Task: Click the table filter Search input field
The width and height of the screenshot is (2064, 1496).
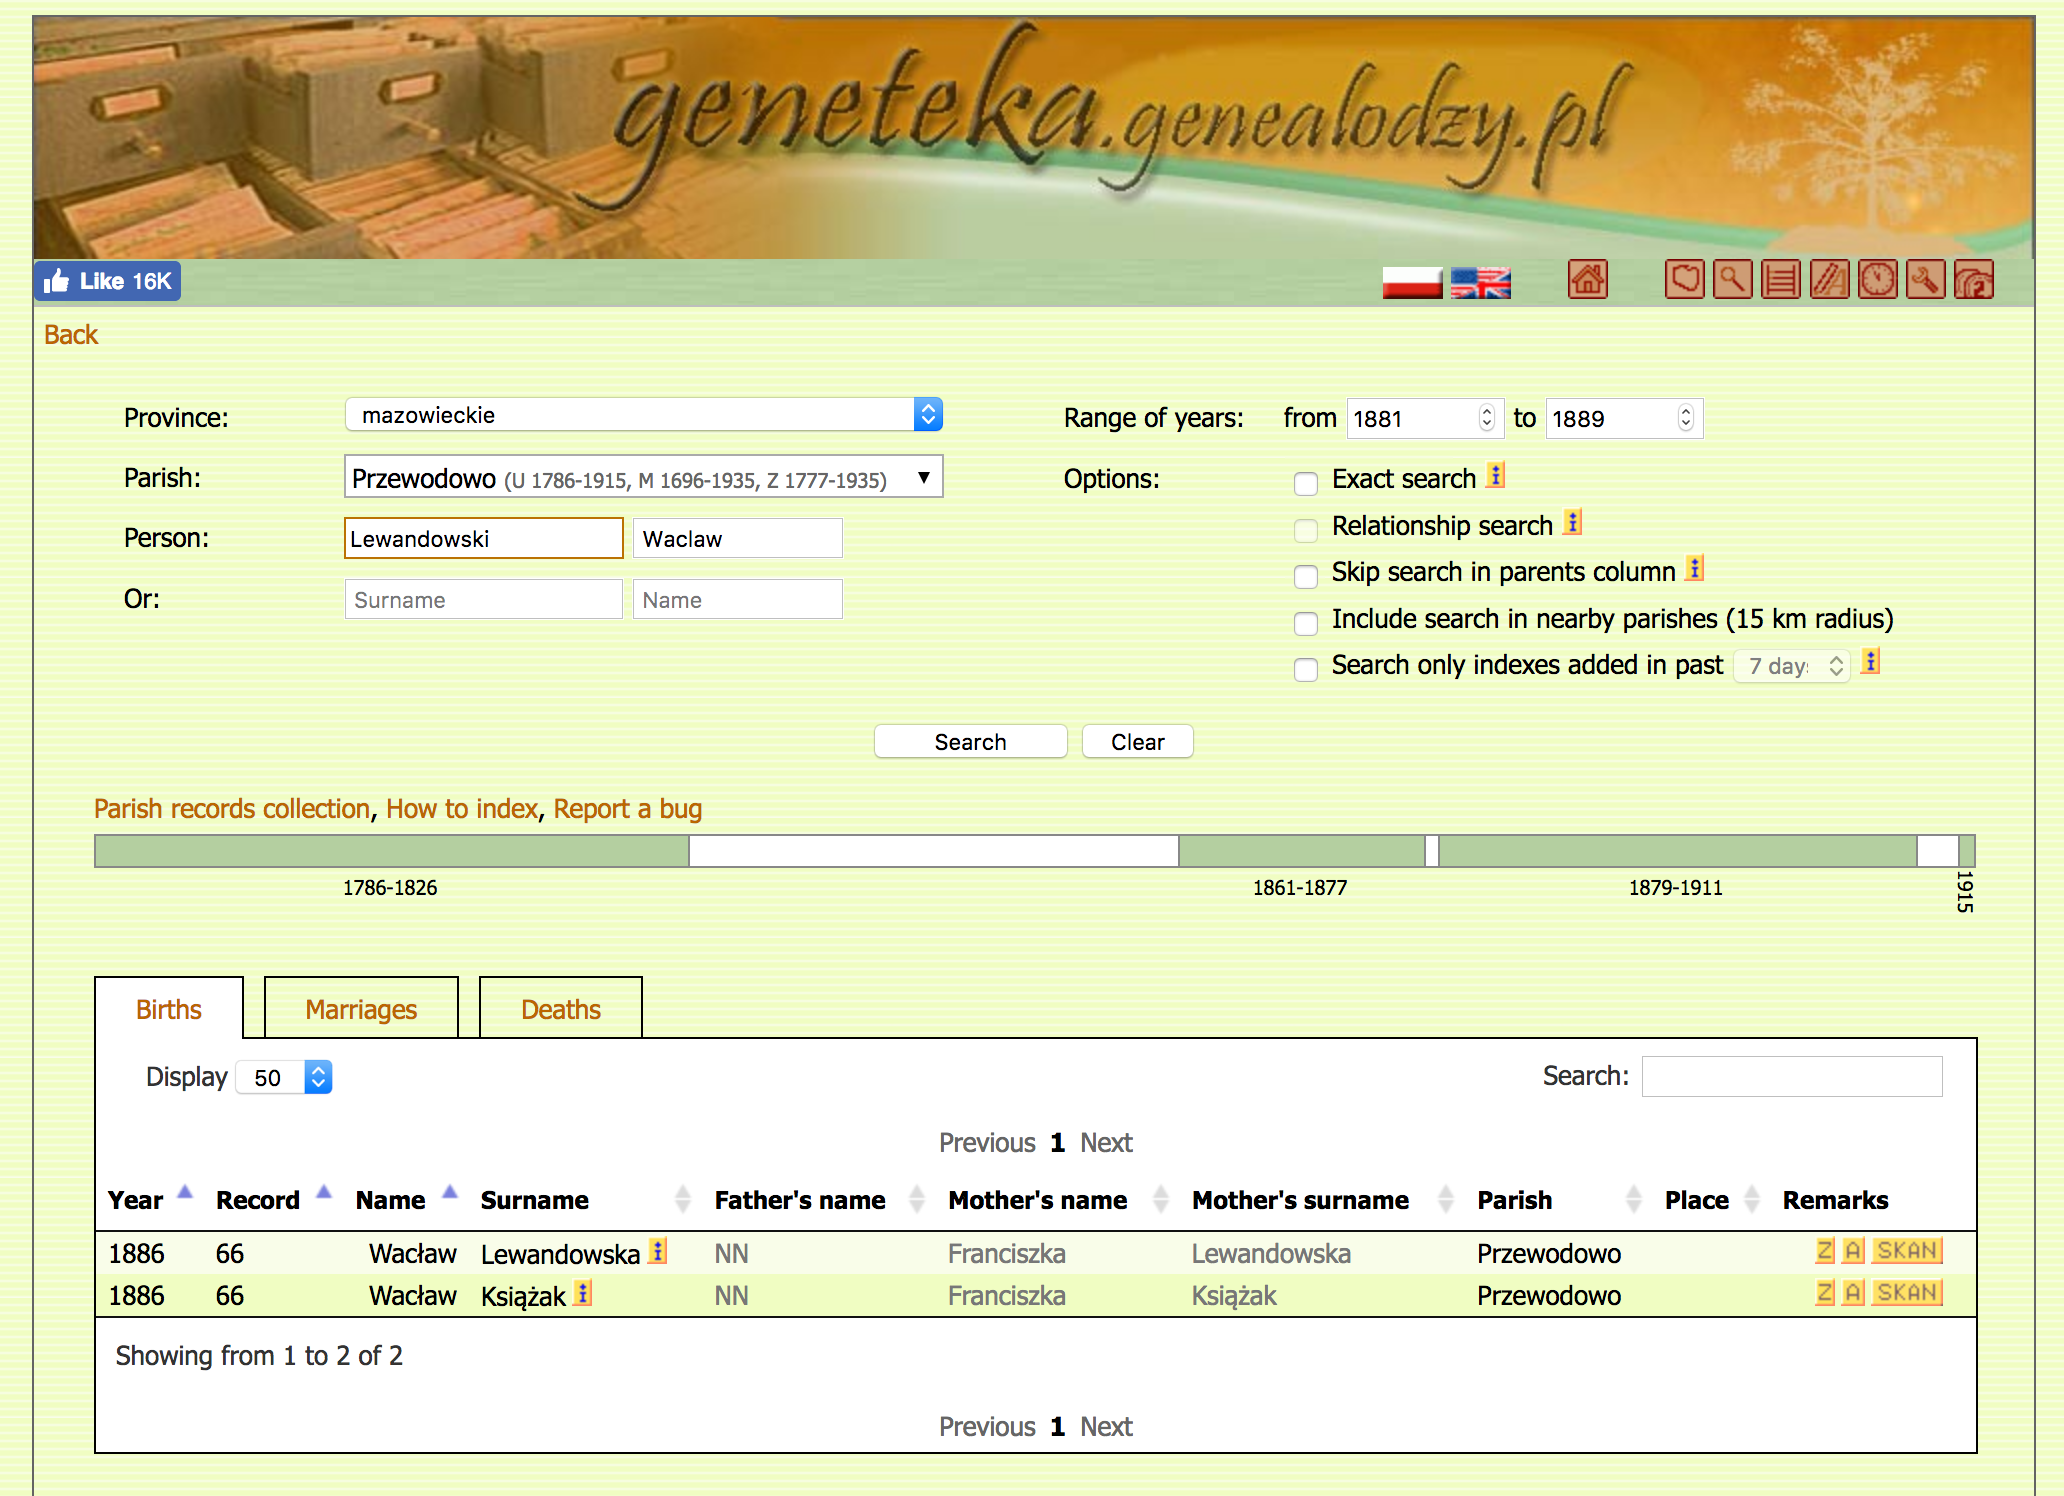Action: click(x=1791, y=1077)
